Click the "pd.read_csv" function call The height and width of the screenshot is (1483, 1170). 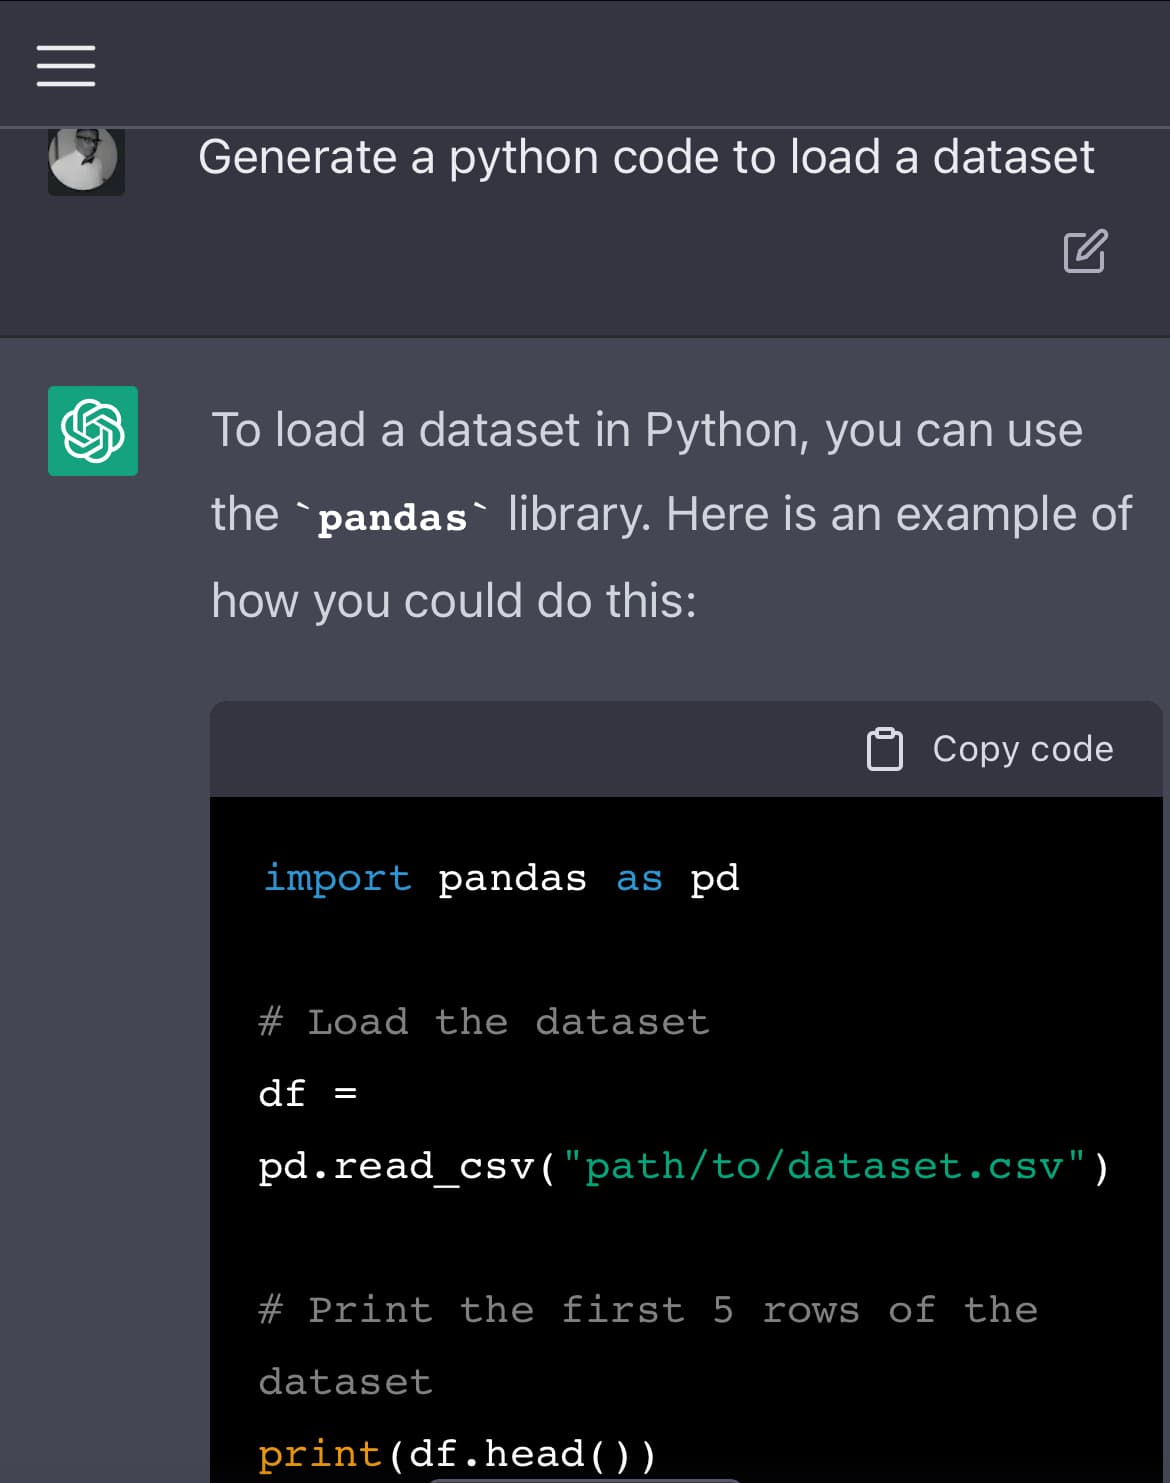tap(396, 1166)
